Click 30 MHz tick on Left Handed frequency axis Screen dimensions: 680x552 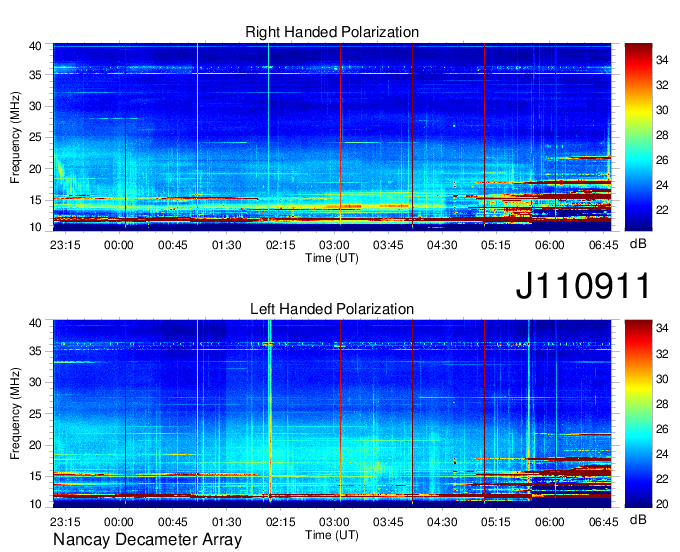click(35, 382)
